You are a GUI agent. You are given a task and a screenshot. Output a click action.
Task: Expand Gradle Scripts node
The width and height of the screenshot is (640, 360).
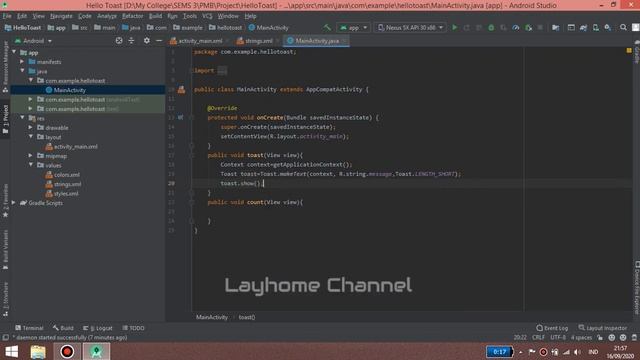click(14, 202)
